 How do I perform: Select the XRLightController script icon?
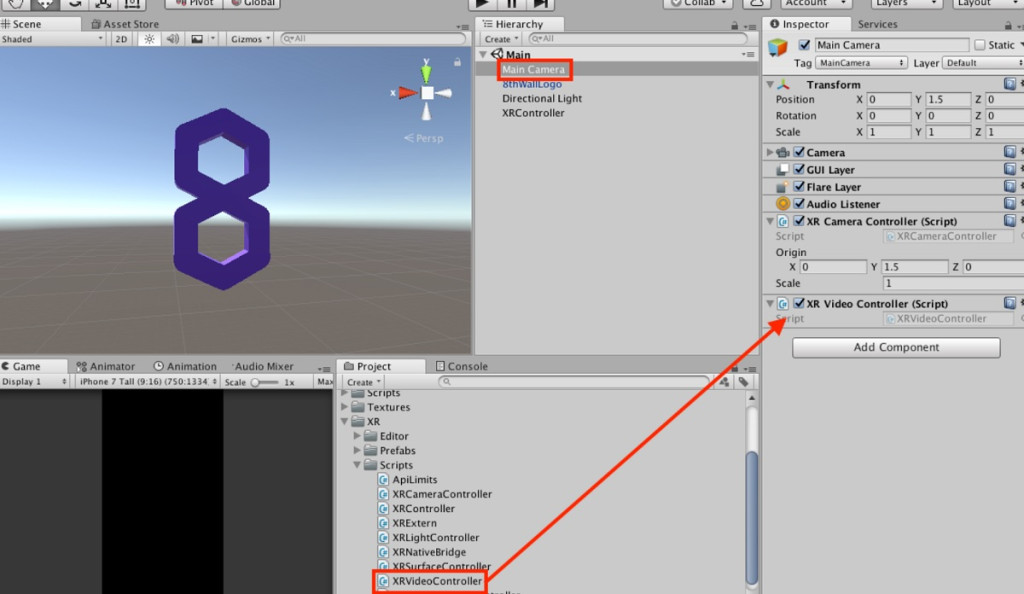[x=384, y=538]
